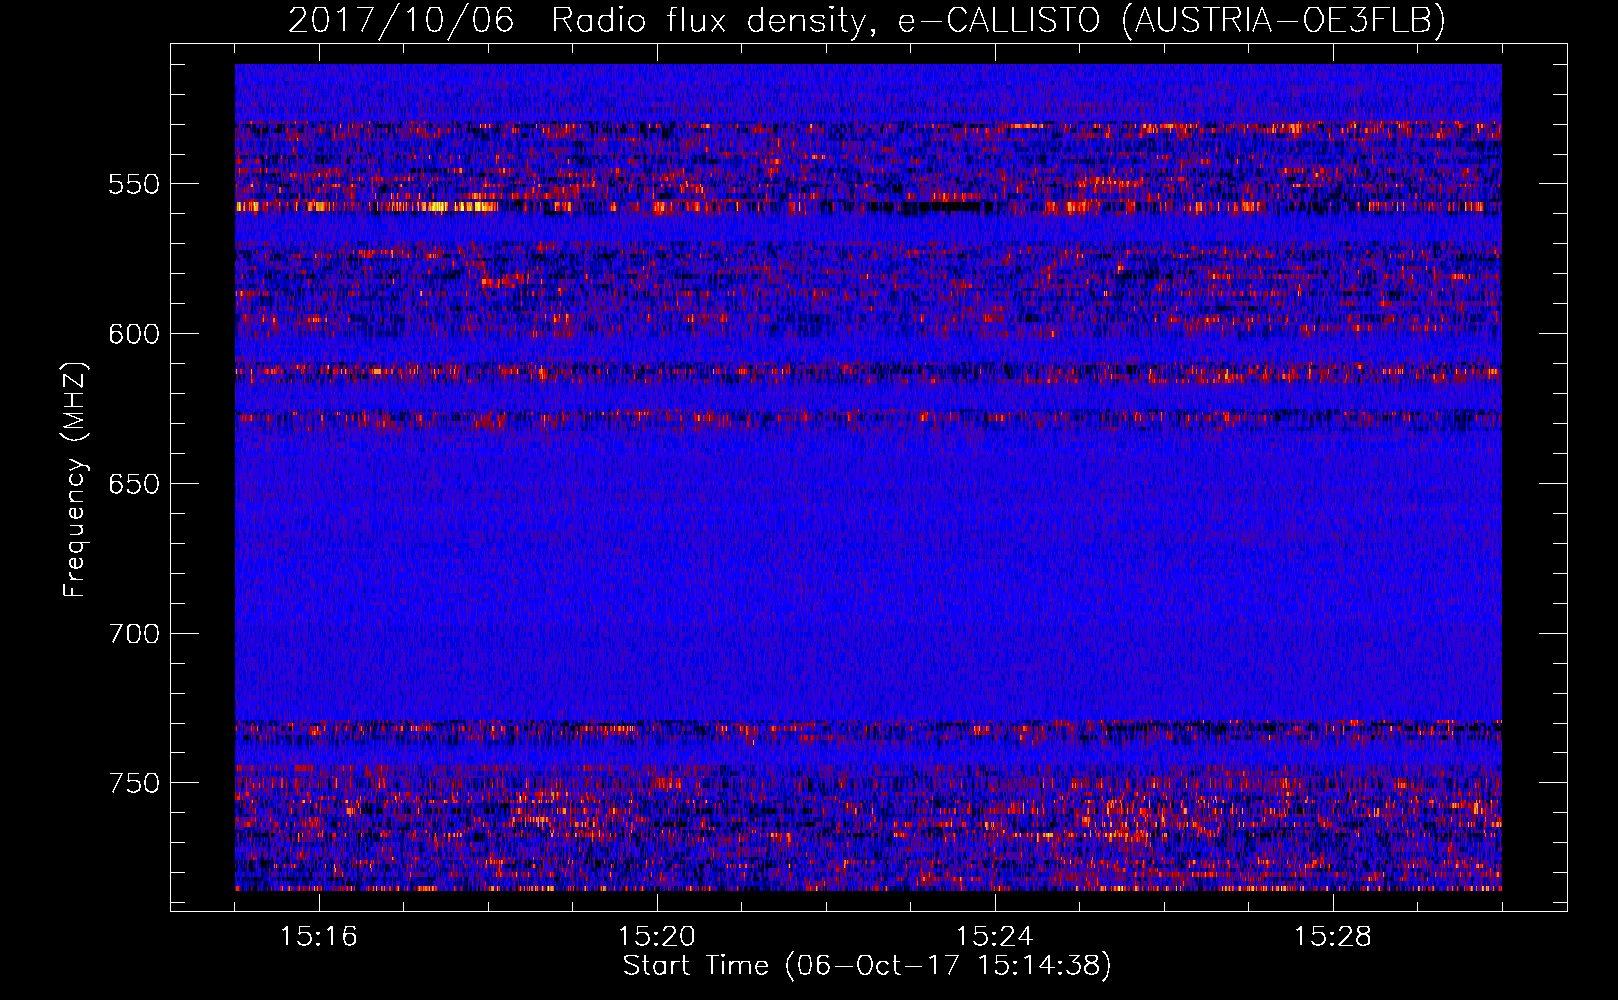Click the 15:28 time tick label
This screenshot has height=1000, width=1618.
pyautogui.click(x=1333, y=937)
